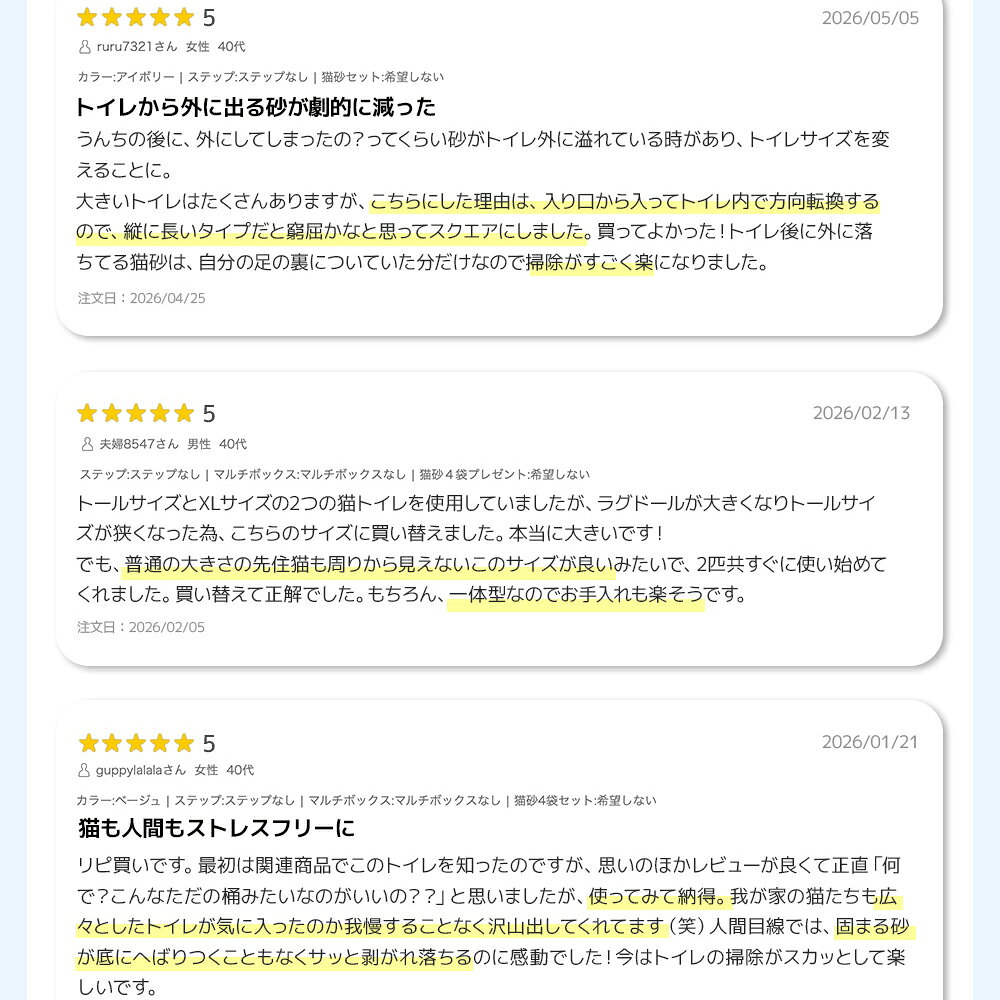The width and height of the screenshot is (1000, 1000).
Task: Click the カラー:アイボリー variant line
Action: coord(260,77)
